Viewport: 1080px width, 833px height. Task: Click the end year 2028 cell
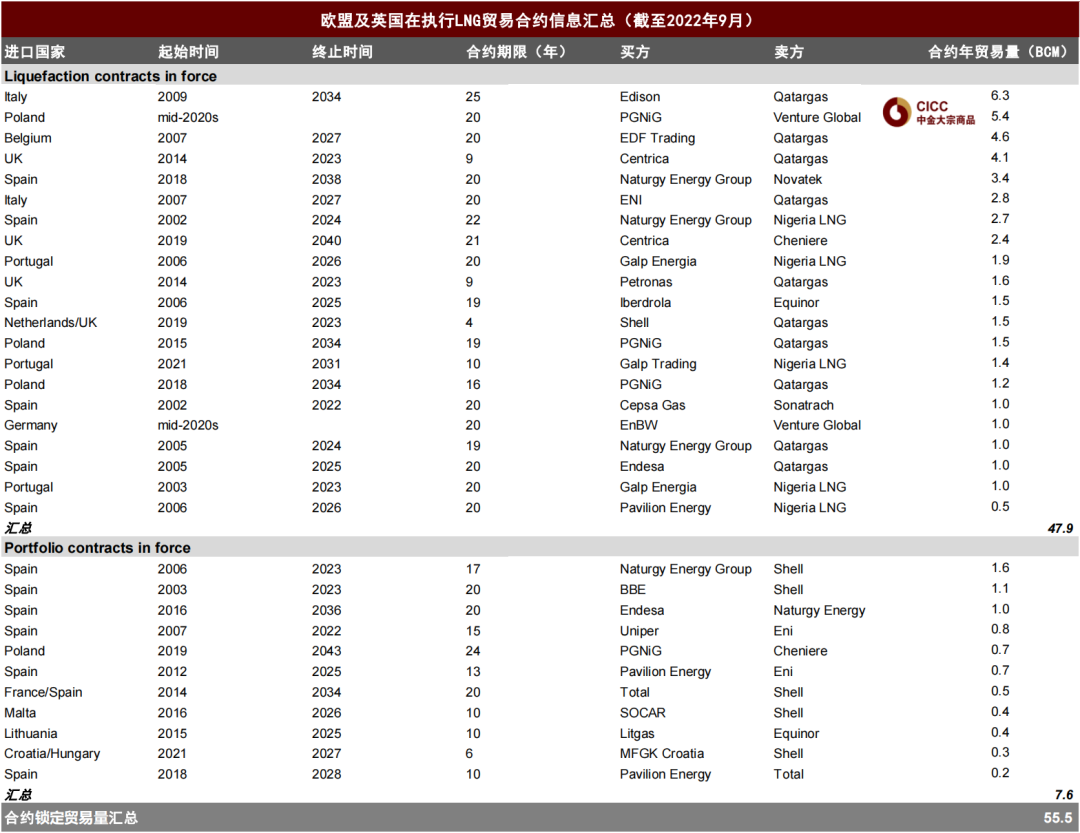(326, 774)
